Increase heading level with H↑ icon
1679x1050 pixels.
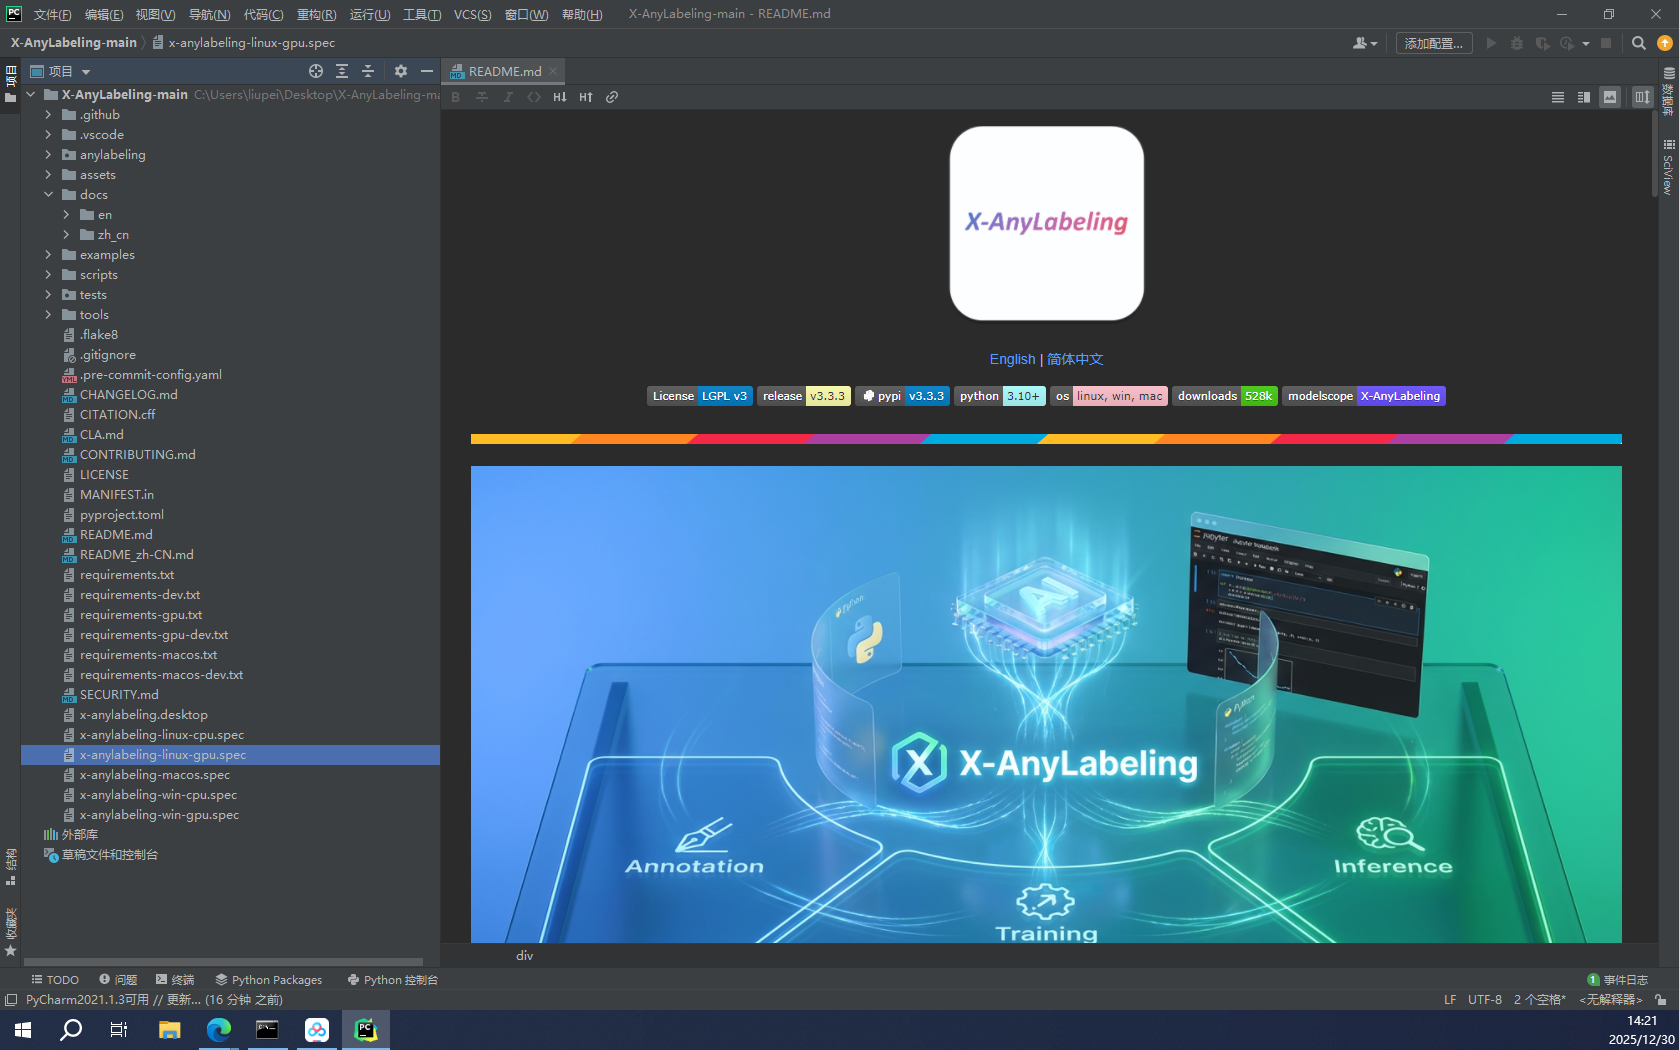tap(586, 97)
